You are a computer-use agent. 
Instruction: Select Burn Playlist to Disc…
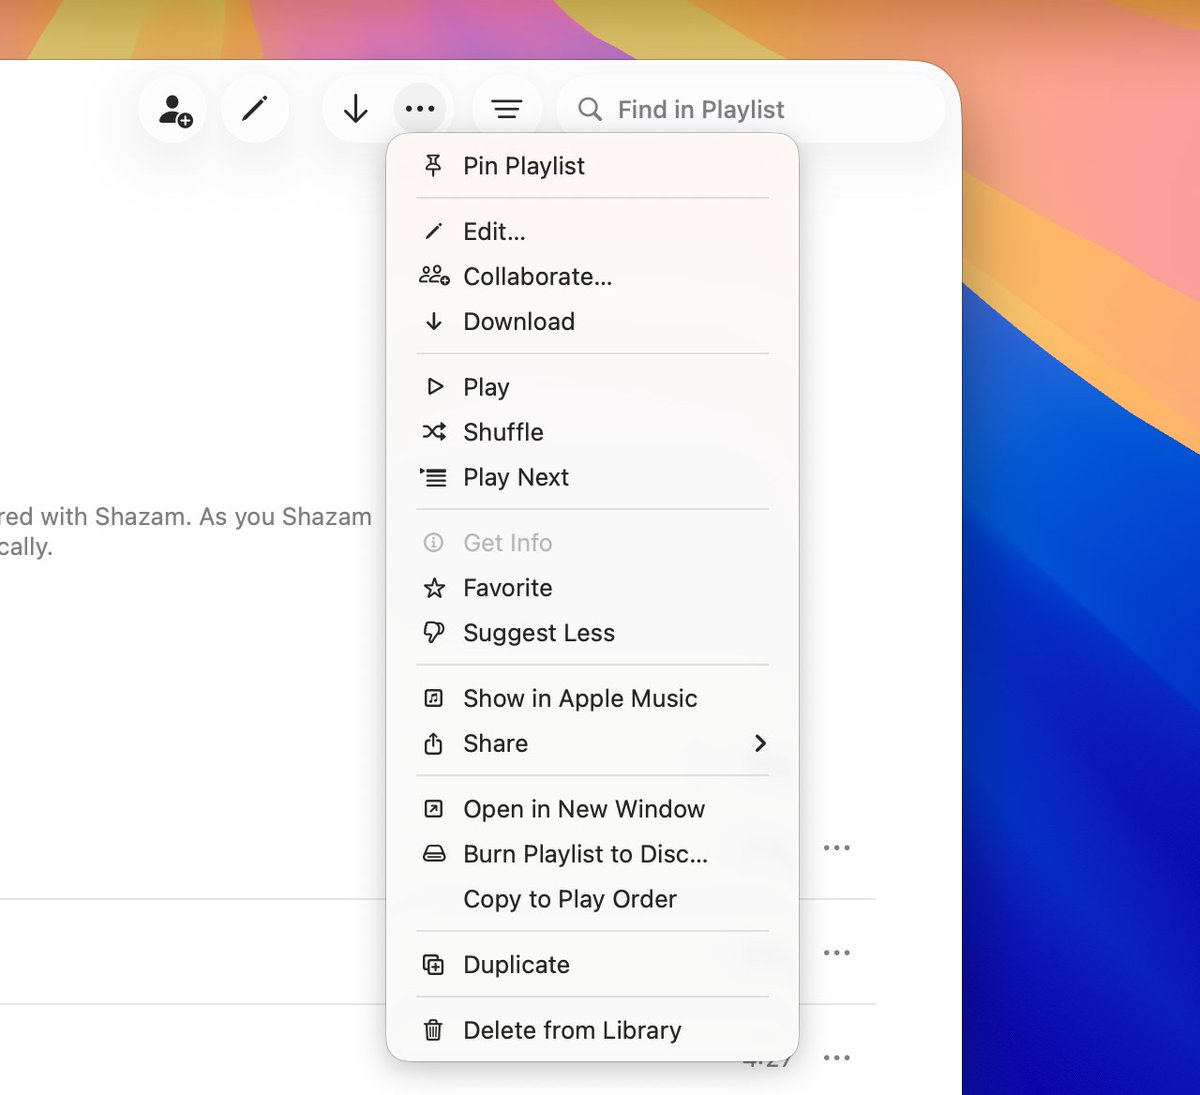(x=592, y=854)
